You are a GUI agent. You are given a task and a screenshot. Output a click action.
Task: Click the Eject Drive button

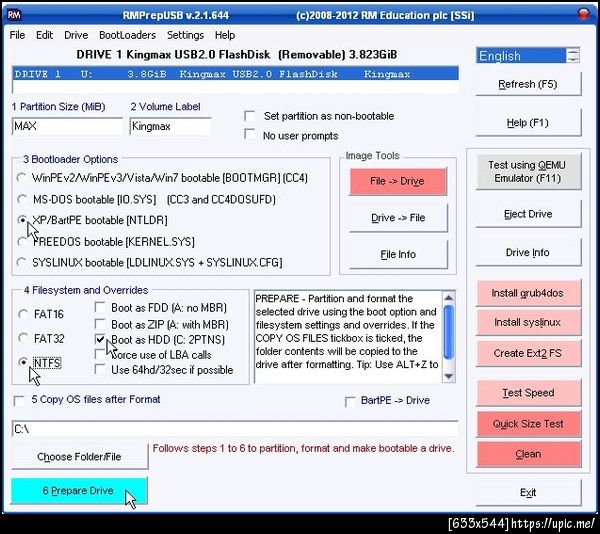528,214
